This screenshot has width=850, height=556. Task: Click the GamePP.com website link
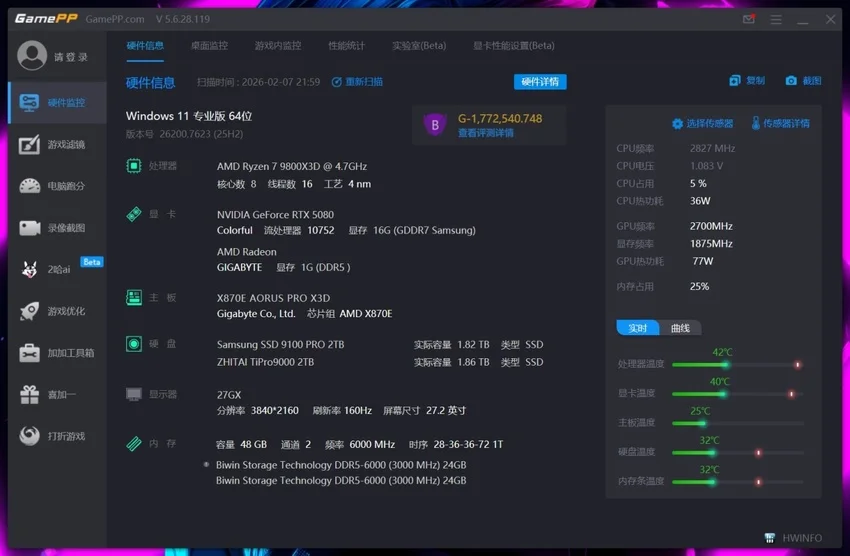click(115, 19)
